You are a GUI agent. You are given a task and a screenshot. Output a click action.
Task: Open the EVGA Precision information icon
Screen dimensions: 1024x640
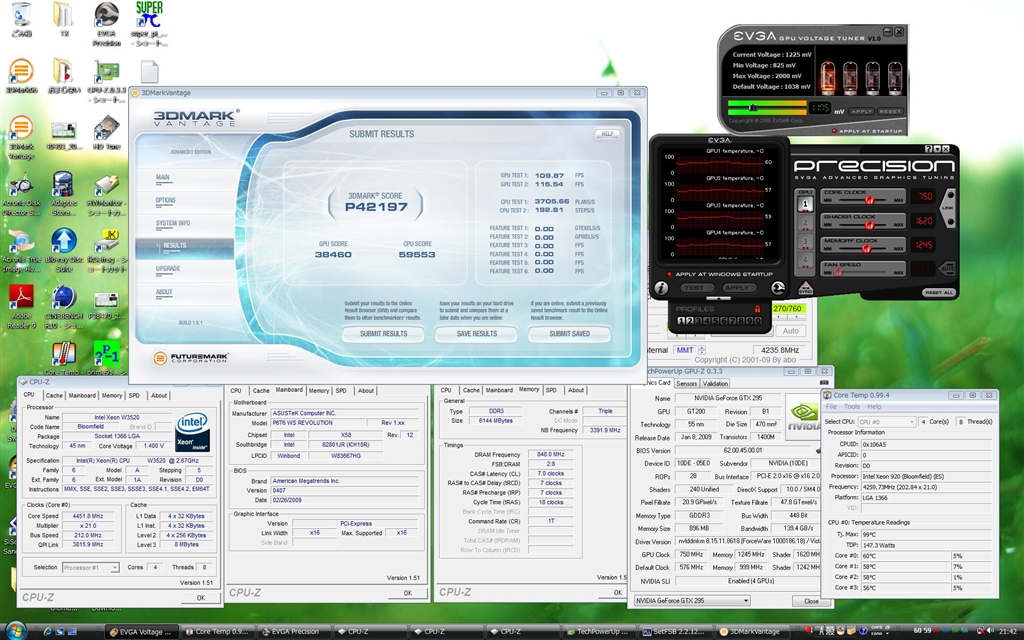661,288
